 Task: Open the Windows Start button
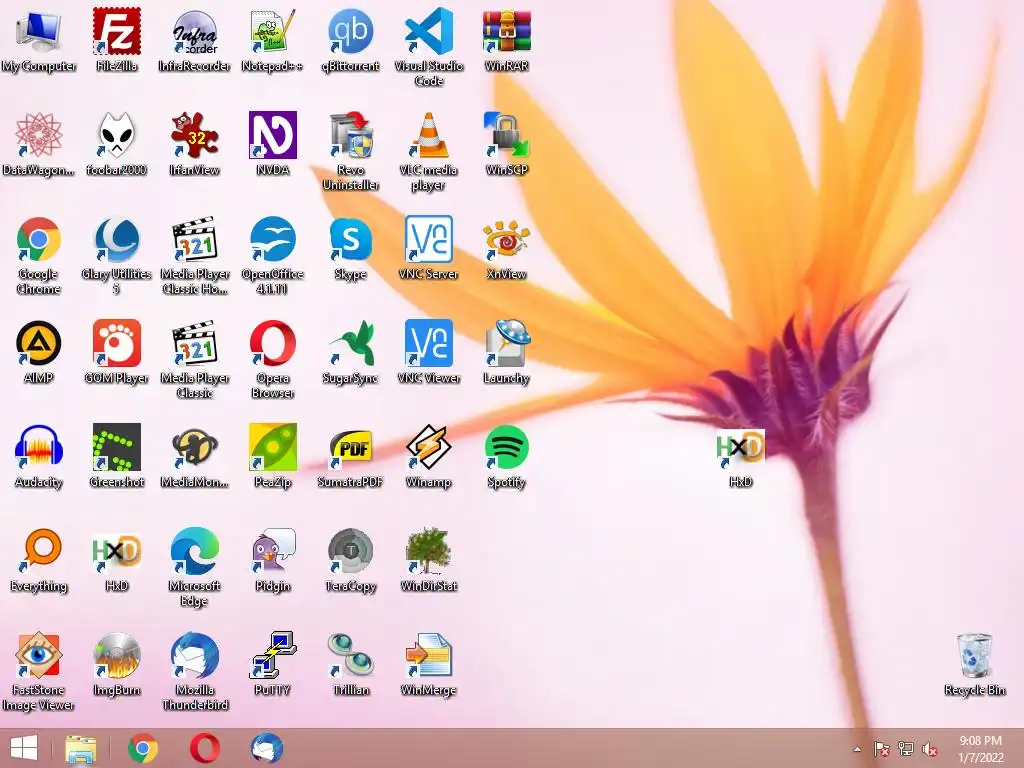point(24,748)
